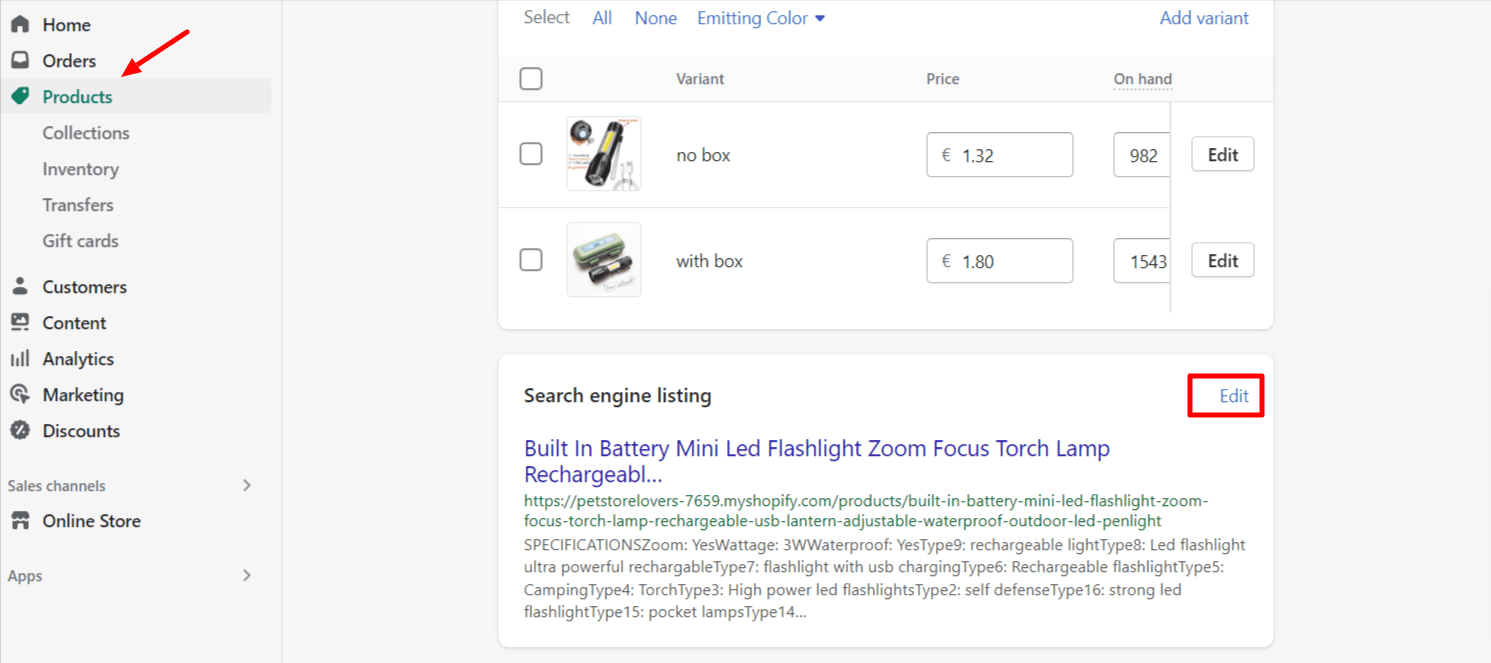
Task: Click the Home house icon
Action: (x=20, y=24)
